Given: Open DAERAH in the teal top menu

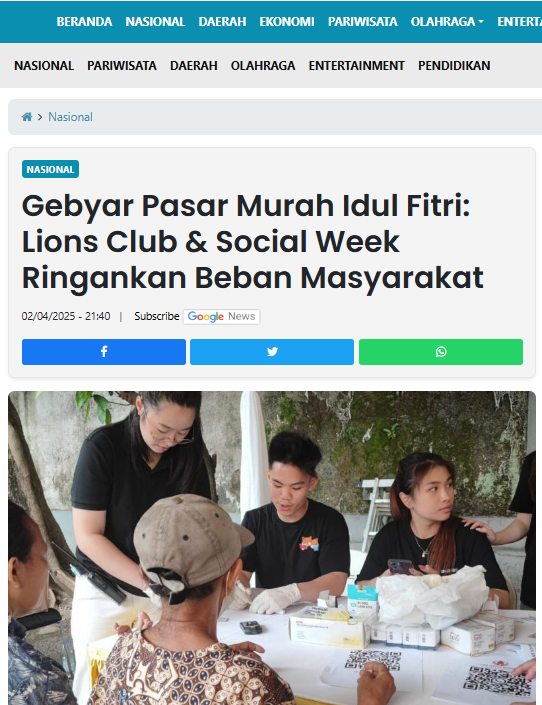Looking at the screenshot, I should coord(222,22).
